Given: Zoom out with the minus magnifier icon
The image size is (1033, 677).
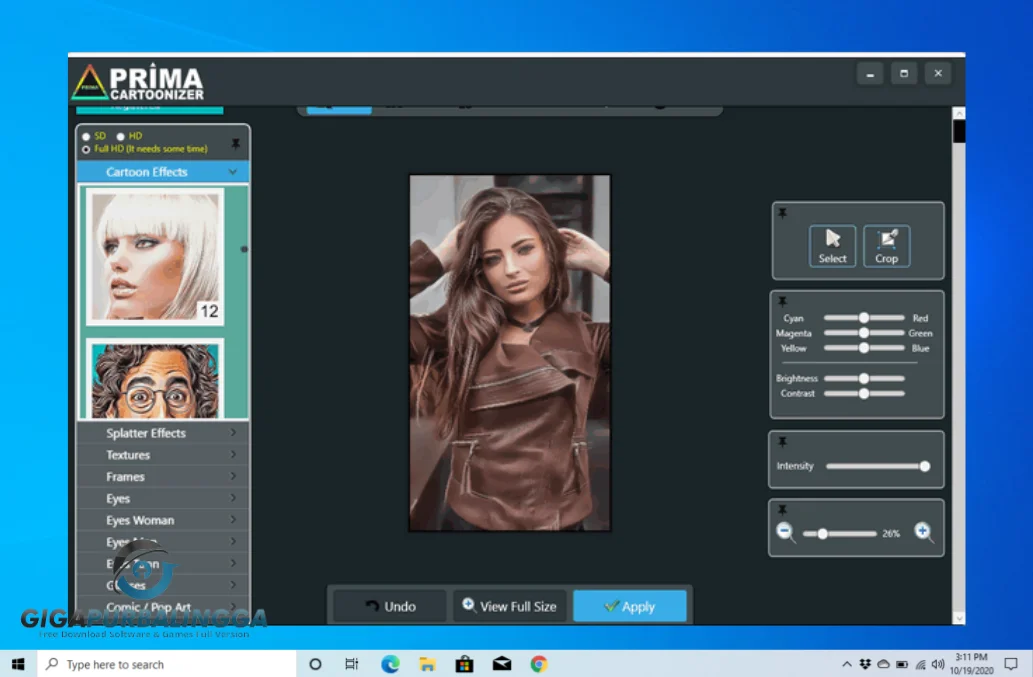Looking at the screenshot, I should (786, 532).
